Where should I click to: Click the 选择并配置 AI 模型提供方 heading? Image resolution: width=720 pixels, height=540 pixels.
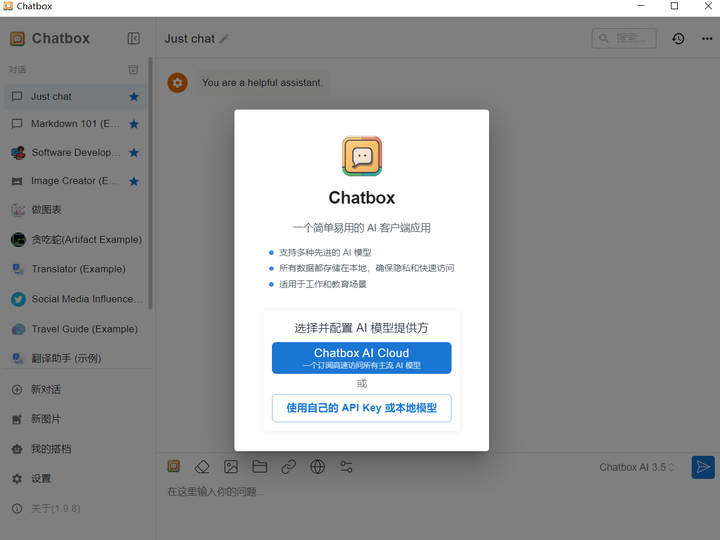pyautogui.click(x=361, y=328)
